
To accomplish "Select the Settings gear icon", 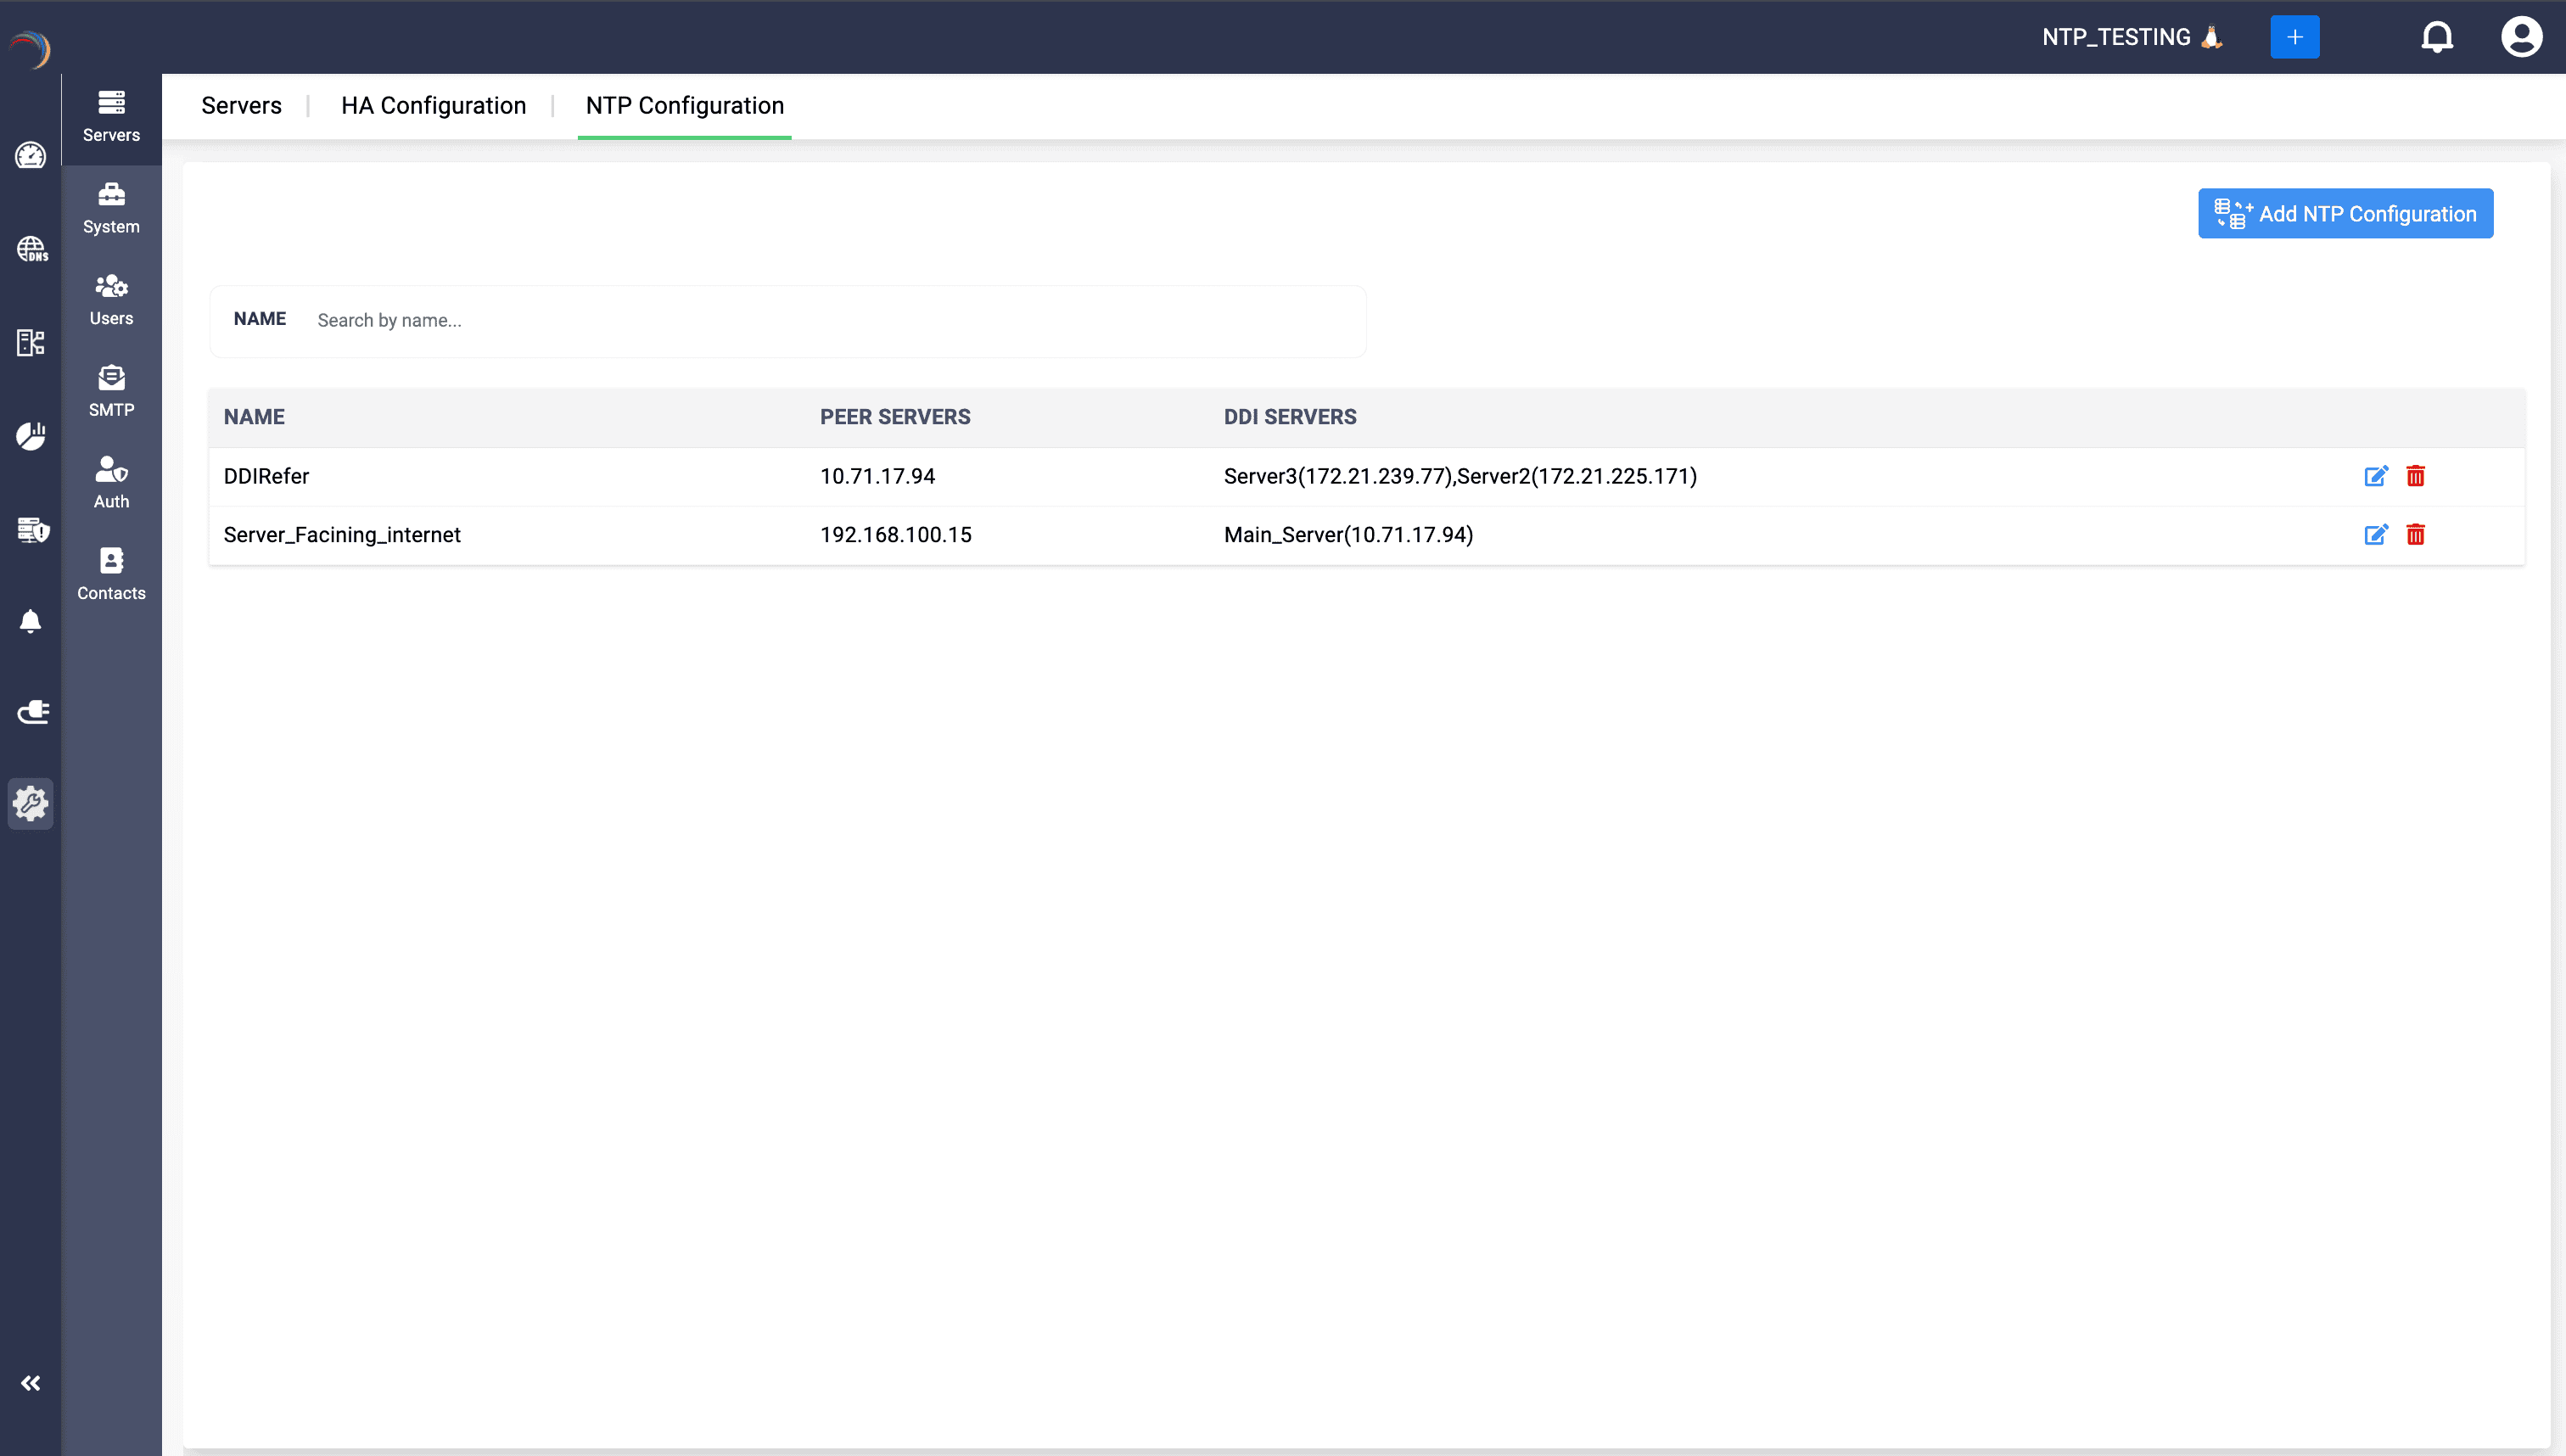I will click(x=30, y=803).
